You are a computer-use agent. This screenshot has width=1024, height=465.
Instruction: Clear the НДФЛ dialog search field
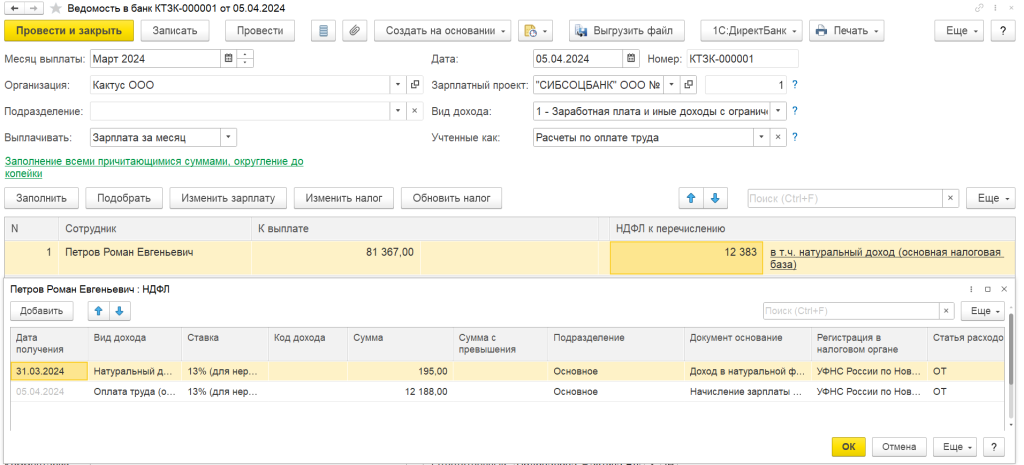pyautogui.click(x=947, y=311)
